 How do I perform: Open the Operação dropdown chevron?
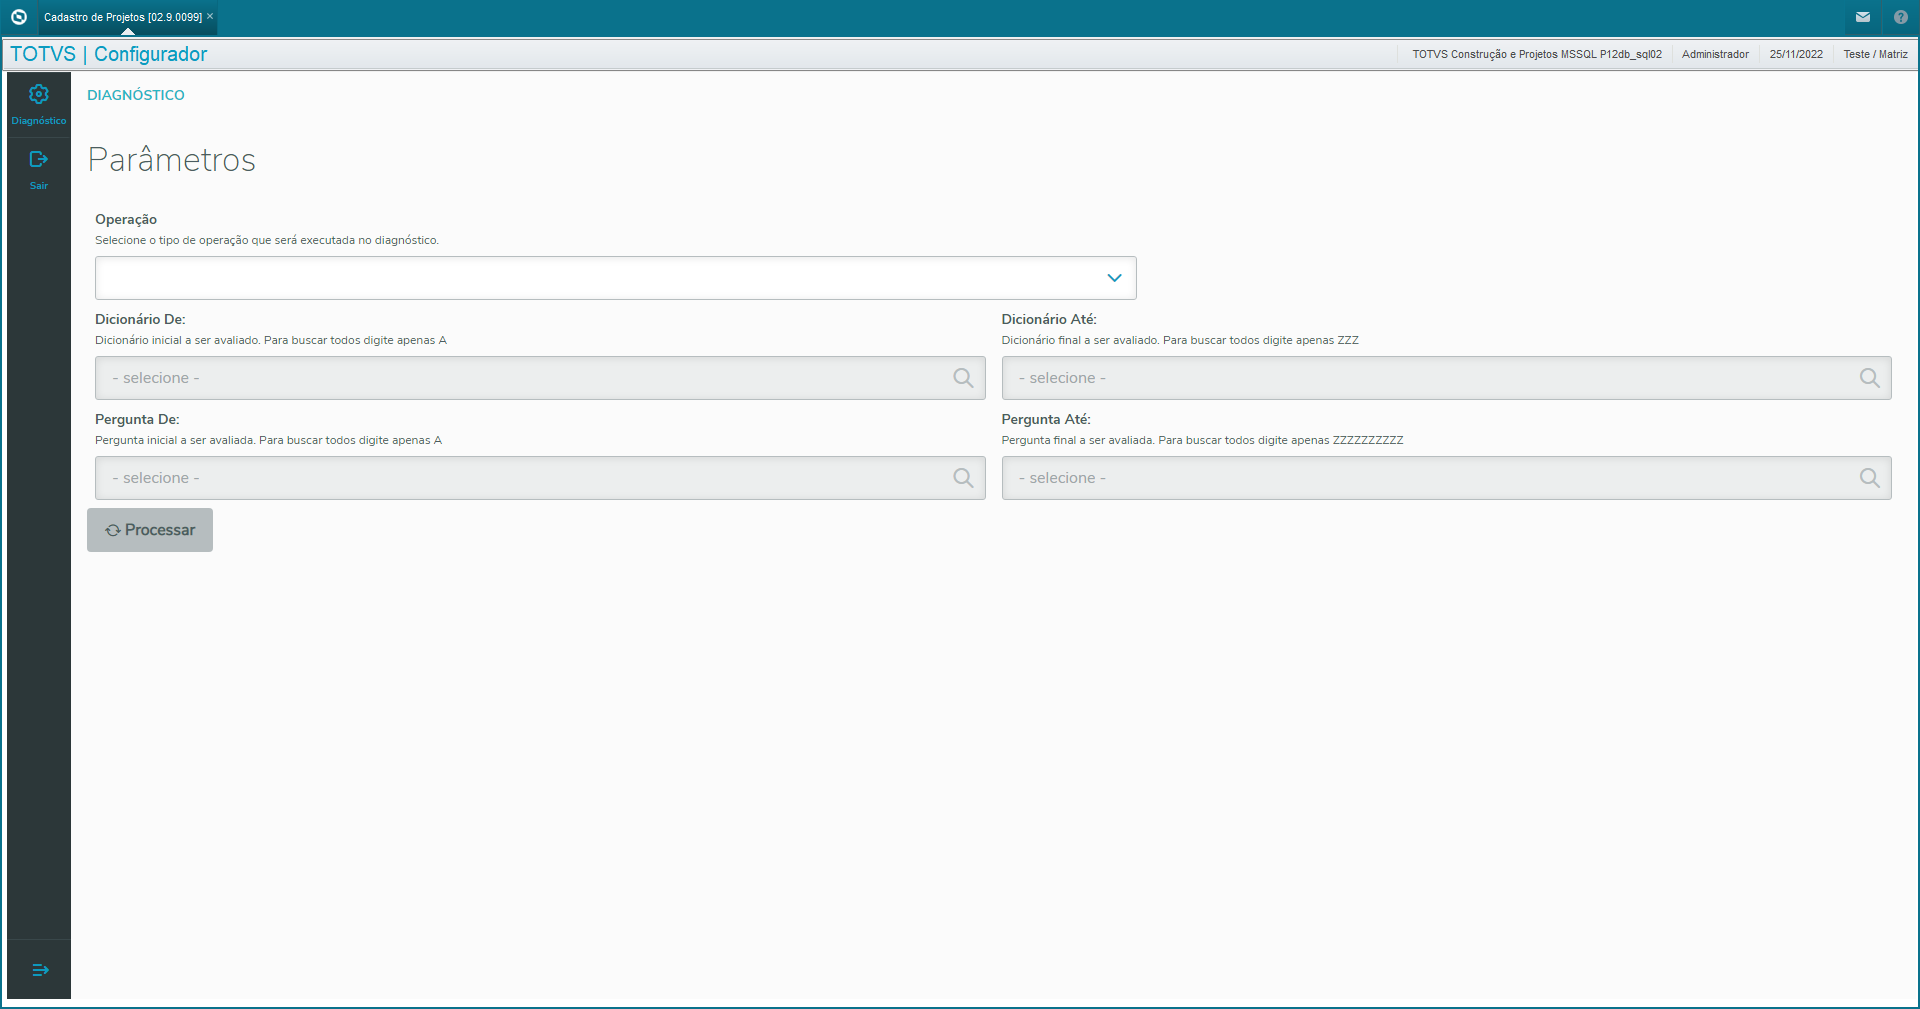tap(1114, 278)
